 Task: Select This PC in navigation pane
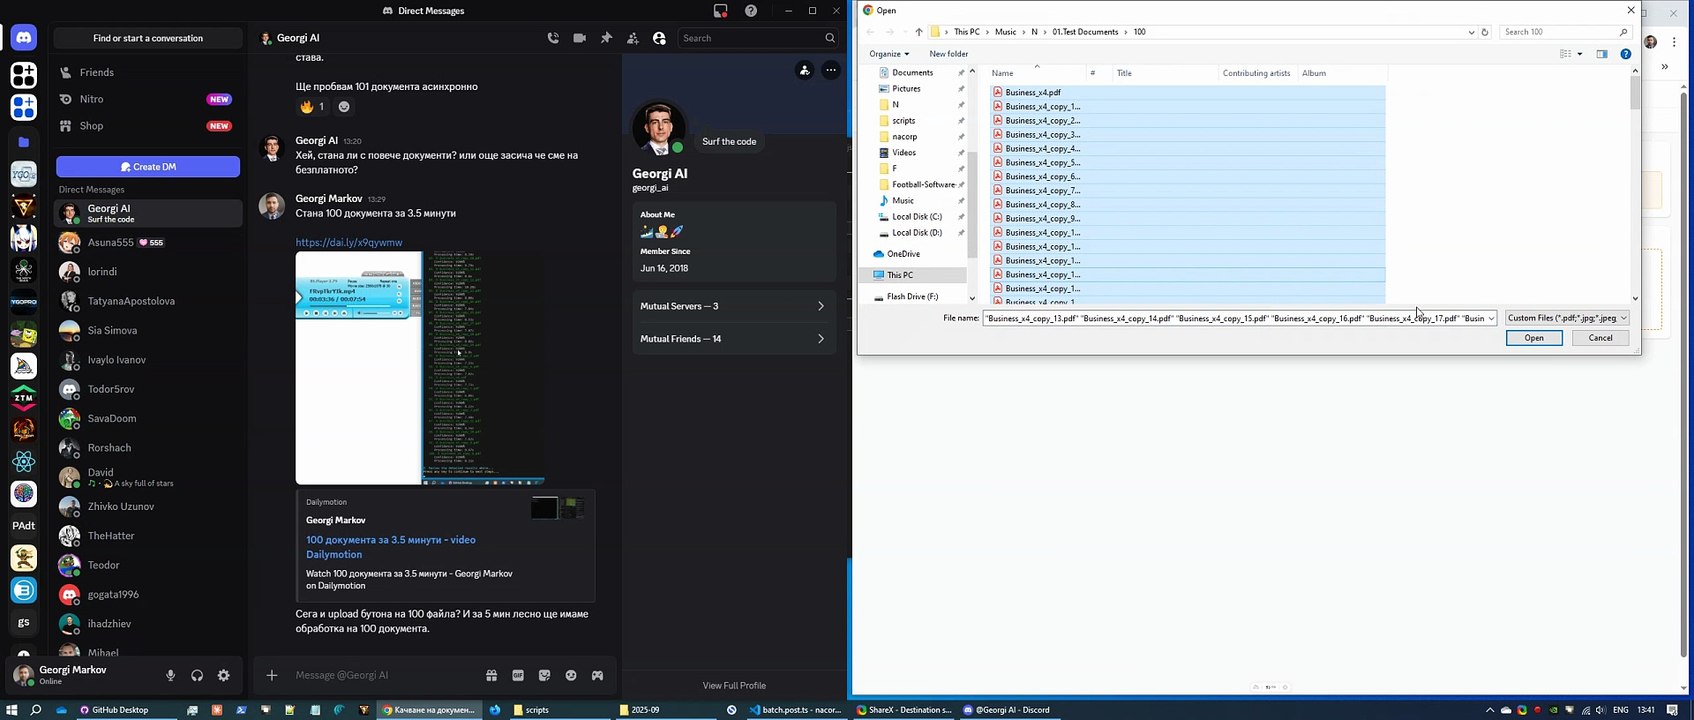click(x=900, y=275)
